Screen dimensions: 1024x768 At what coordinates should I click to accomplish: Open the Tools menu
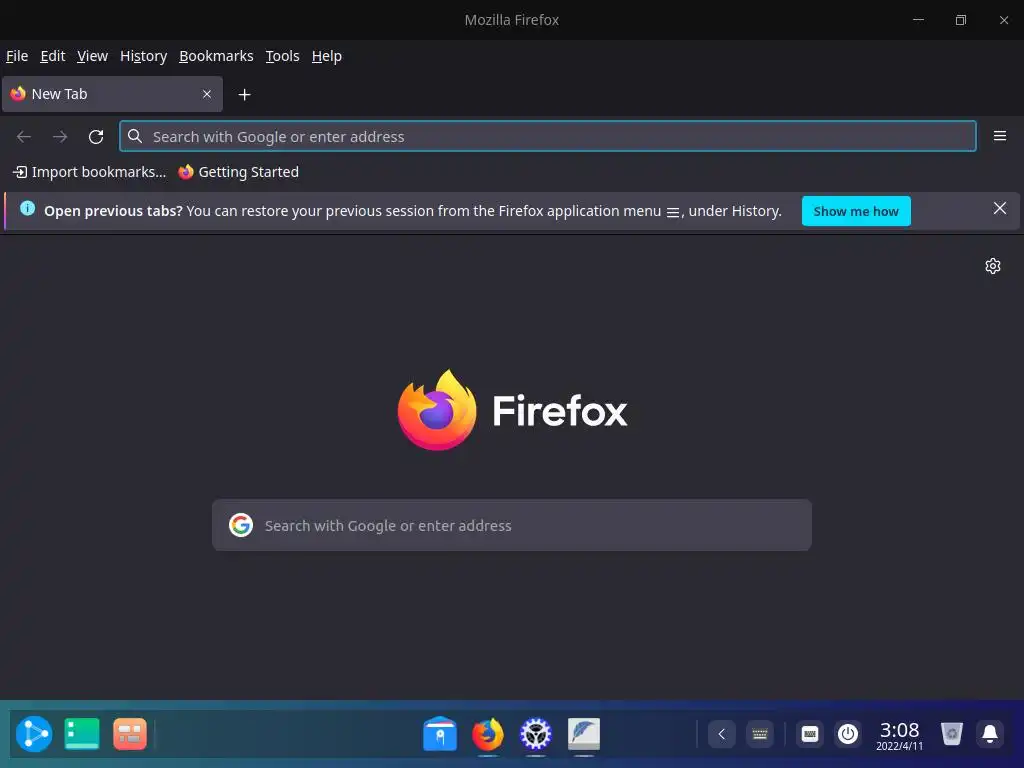282,56
